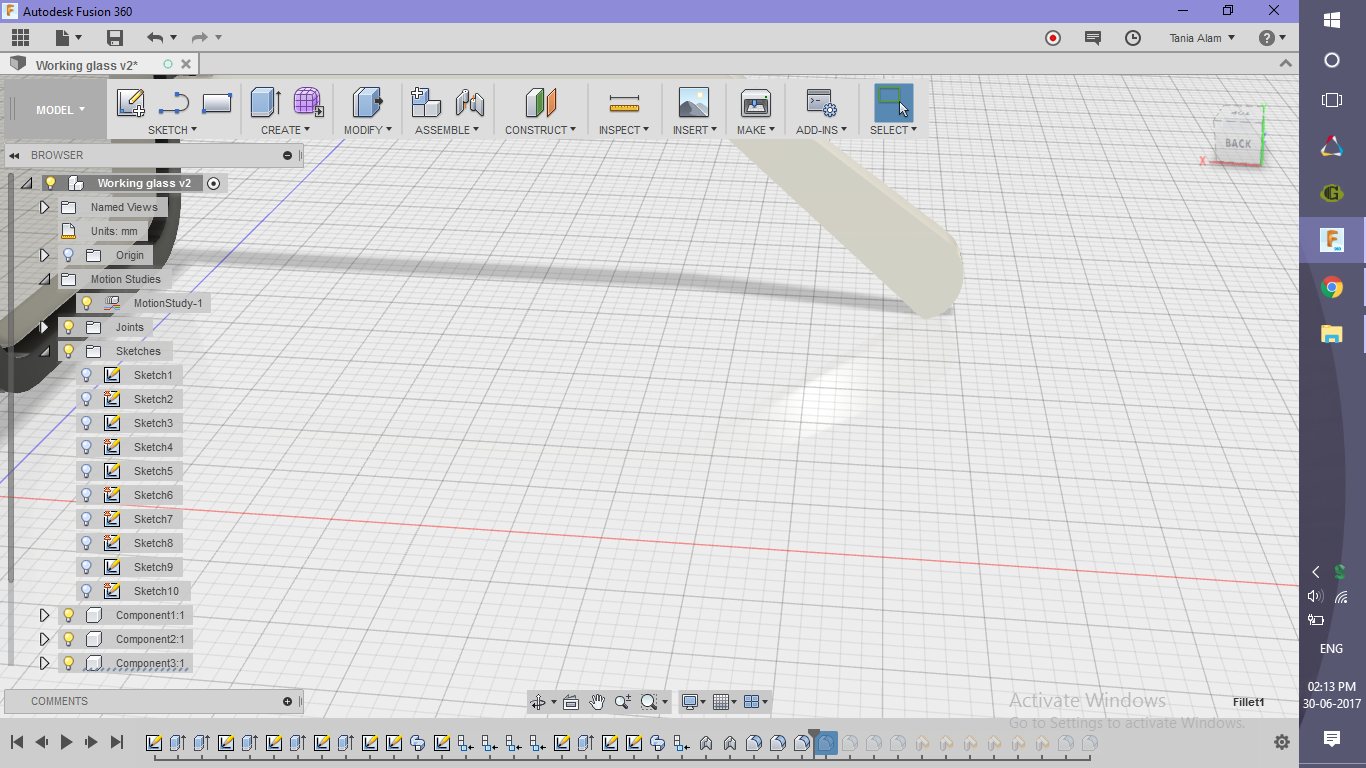Select the Line sketch tool

(x=174, y=103)
